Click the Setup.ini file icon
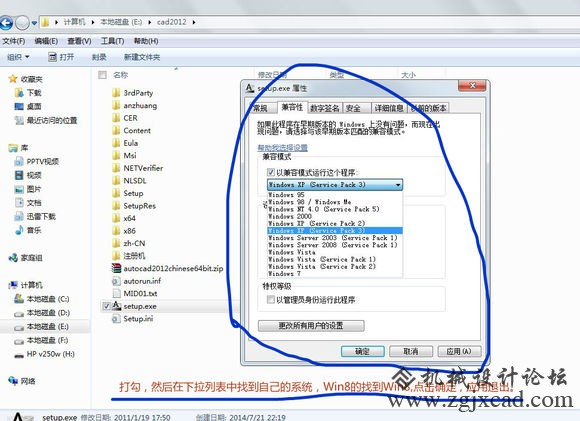 coord(117,319)
